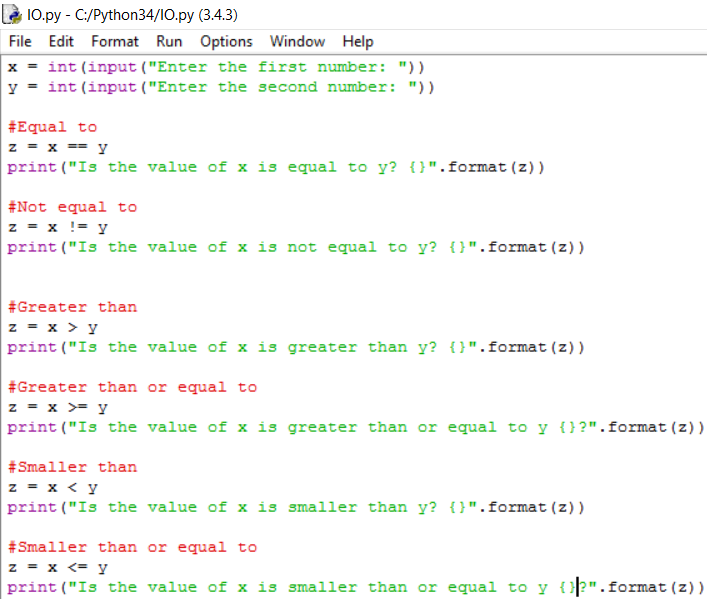The image size is (707, 599).
Task: Click the line 'z = x < y'
Action: [53, 487]
